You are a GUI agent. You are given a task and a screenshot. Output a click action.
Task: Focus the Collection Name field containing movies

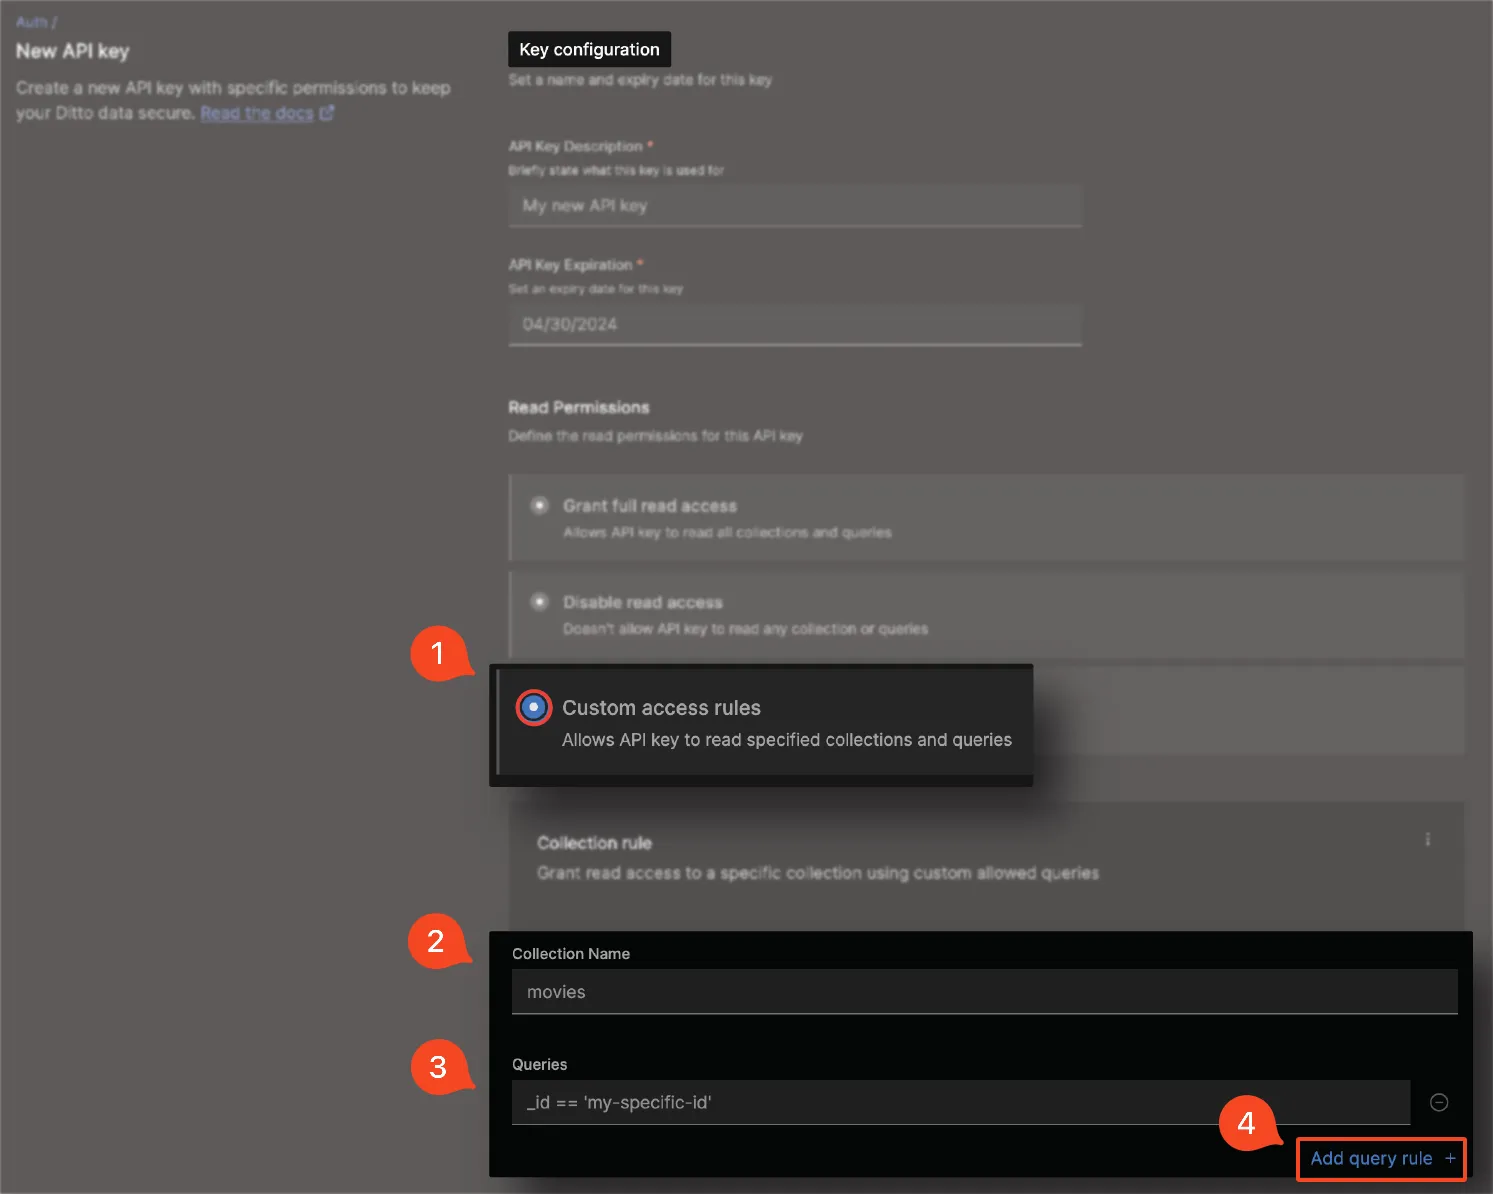pyautogui.click(x=984, y=992)
